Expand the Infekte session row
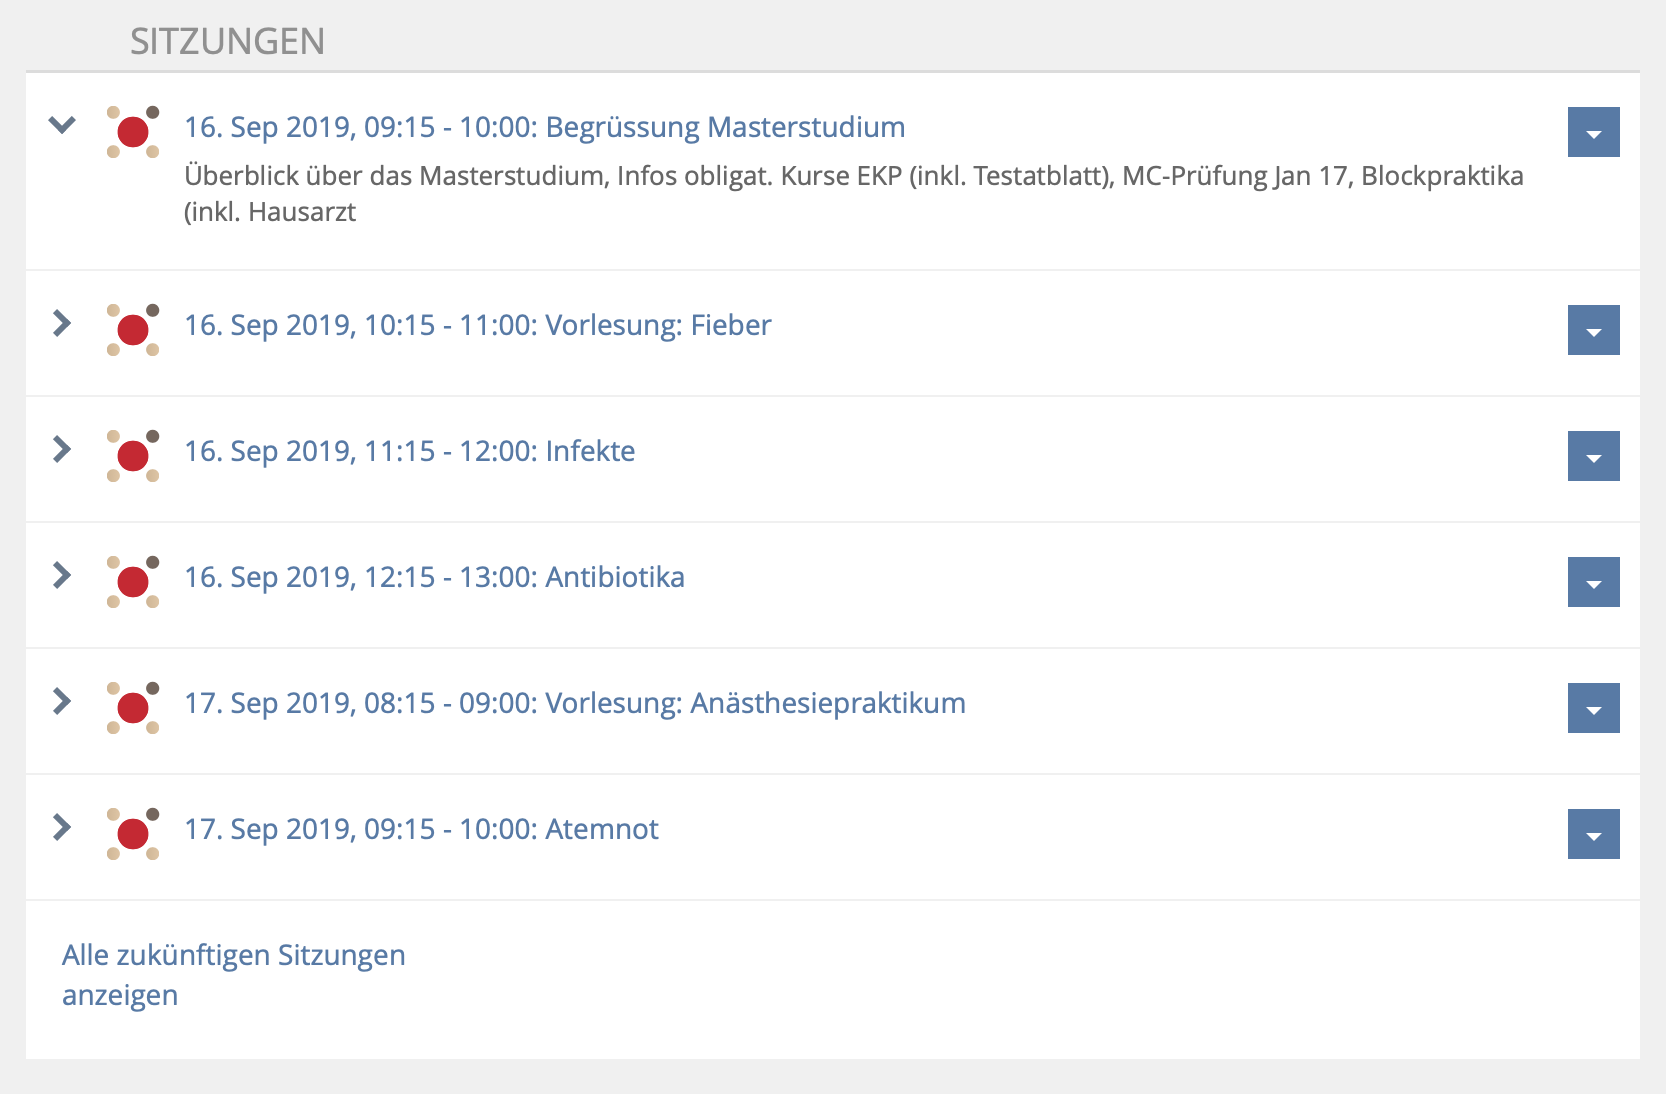This screenshot has height=1094, width=1666. [62, 449]
